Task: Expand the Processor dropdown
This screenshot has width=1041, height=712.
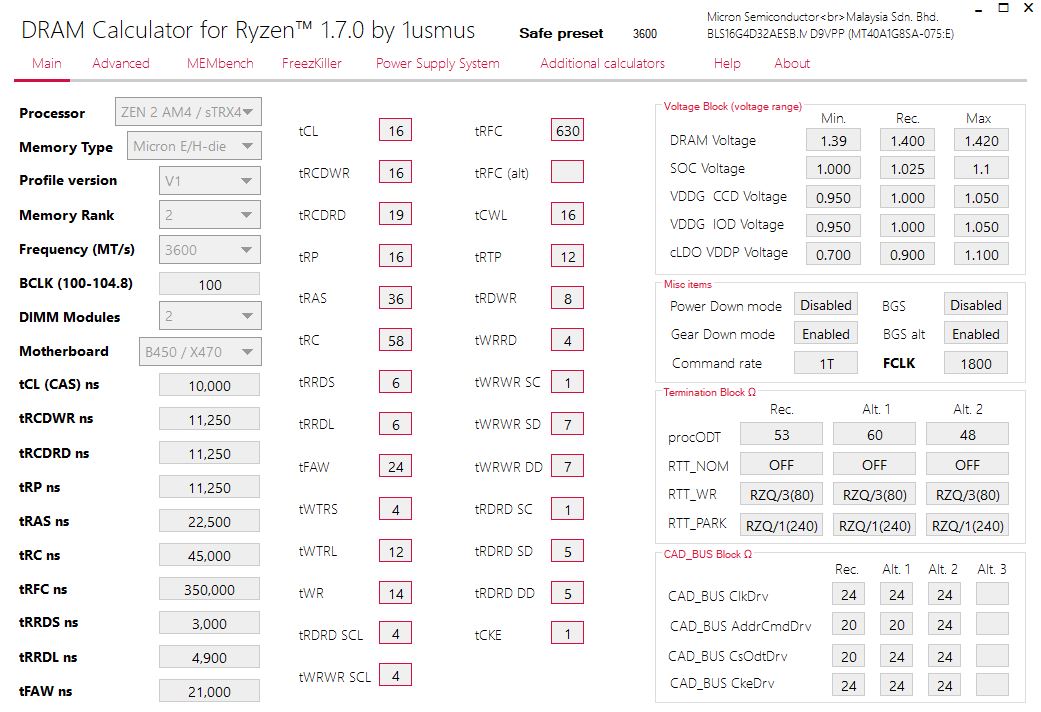Action: point(188,112)
